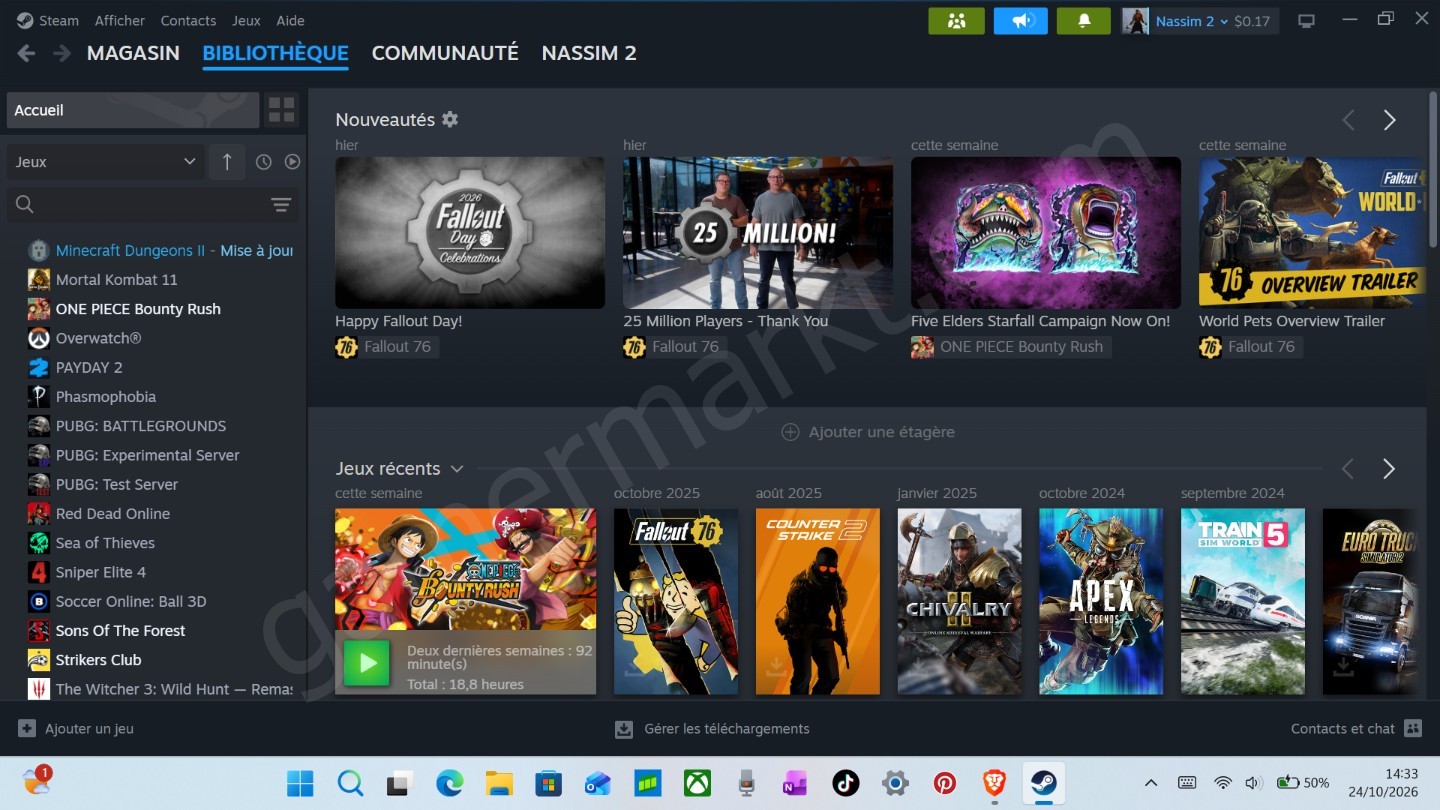This screenshot has height=810, width=1440.
Task: Click the main library vertical scrollbar
Action: pos(1433,170)
